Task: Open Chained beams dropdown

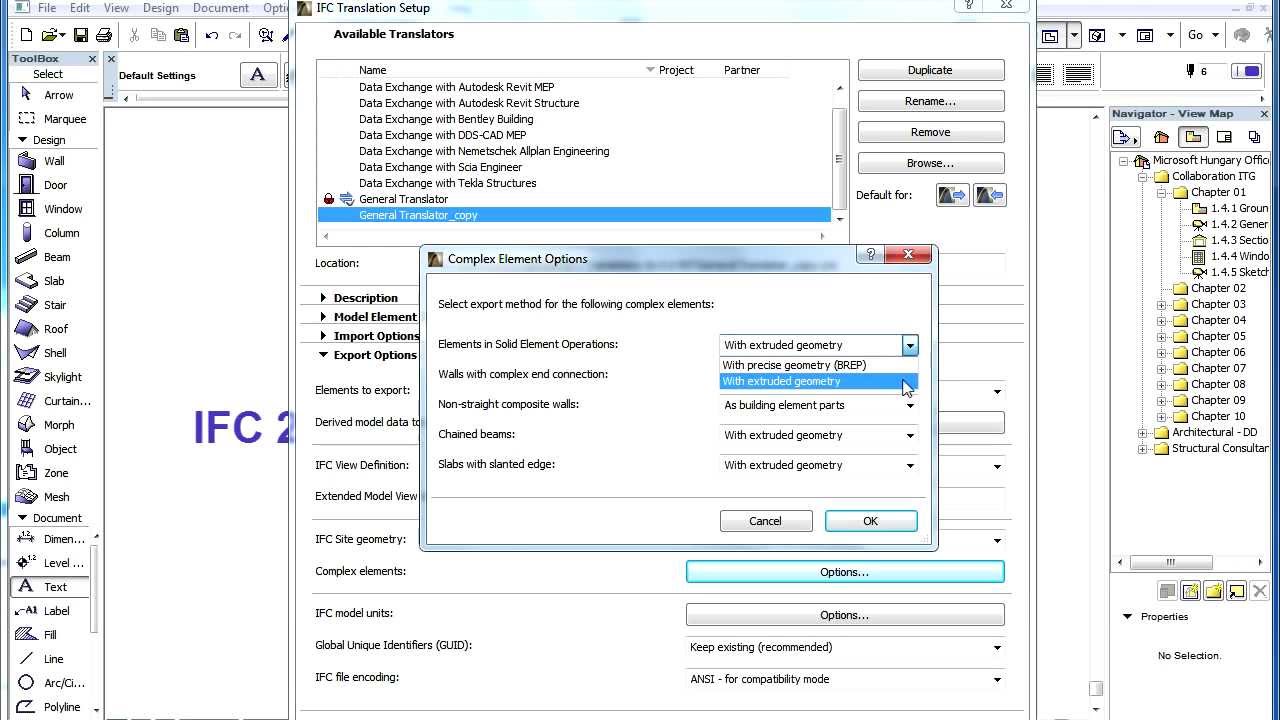Action: pyautogui.click(x=818, y=435)
